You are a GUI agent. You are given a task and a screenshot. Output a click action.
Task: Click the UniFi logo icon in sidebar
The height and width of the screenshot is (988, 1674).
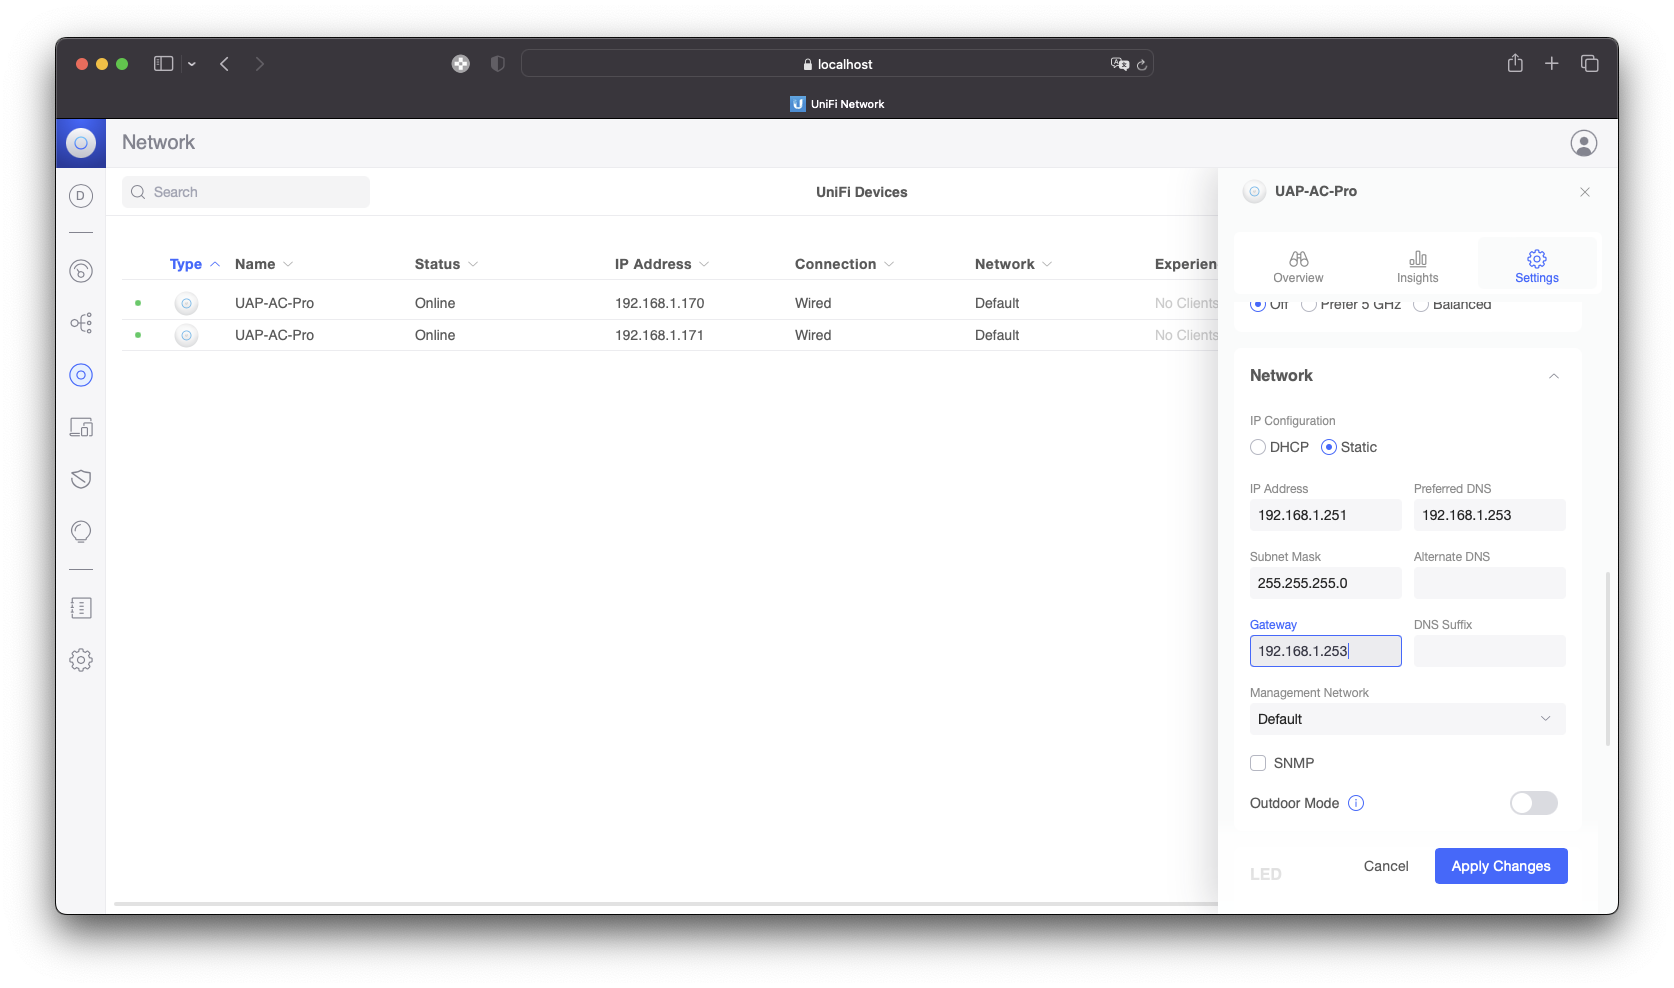click(81, 143)
